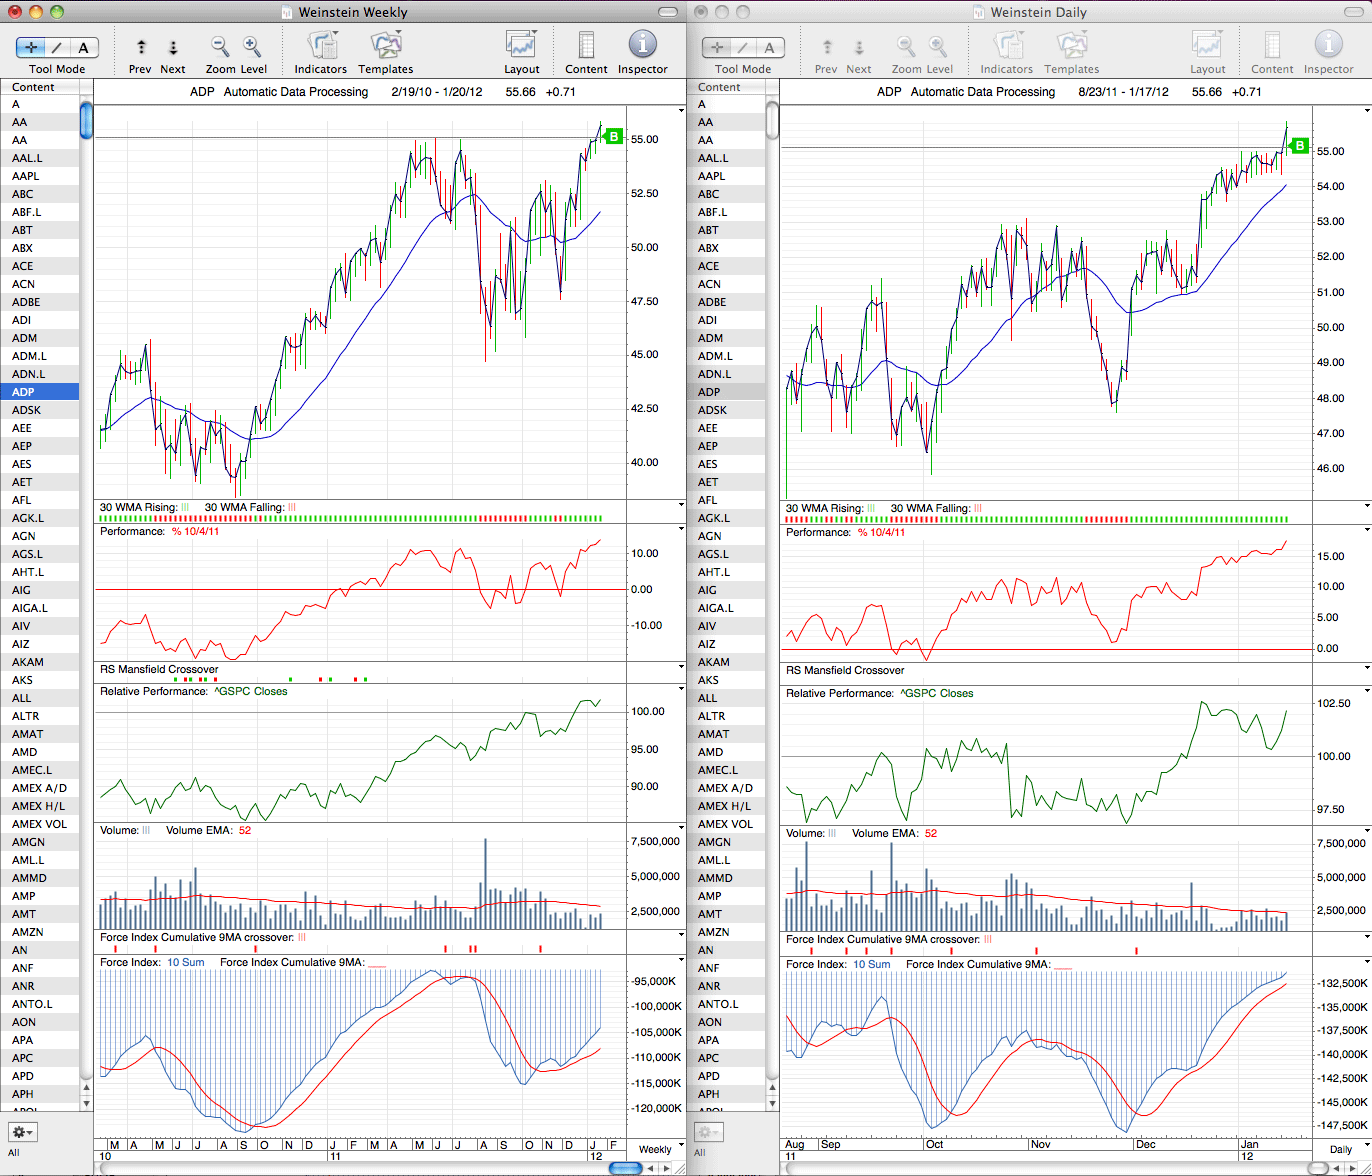Viewport: 1372px width, 1176px height.
Task: Toggle toolbar visibility pill in Weinstein Weekly
Action: [668, 12]
